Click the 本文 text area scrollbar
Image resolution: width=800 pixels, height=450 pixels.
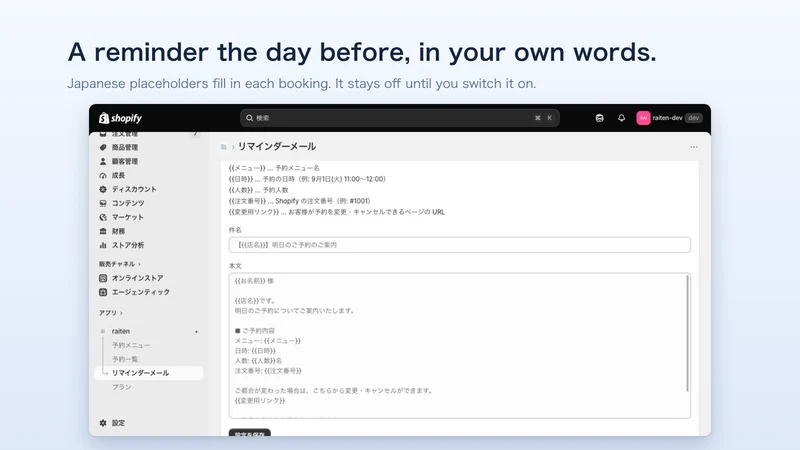pyautogui.click(x=687, y=334)
